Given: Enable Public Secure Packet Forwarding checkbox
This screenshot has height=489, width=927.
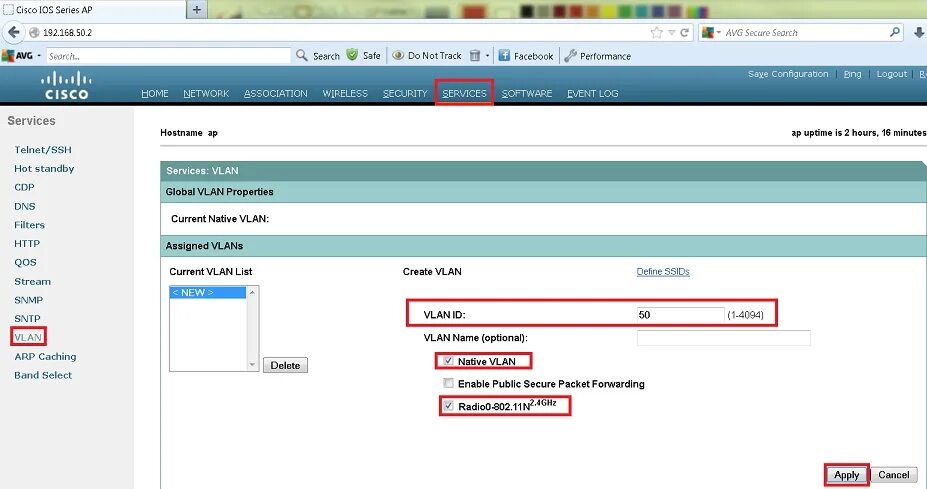Looking at the screenshot, I should point(448,383).
